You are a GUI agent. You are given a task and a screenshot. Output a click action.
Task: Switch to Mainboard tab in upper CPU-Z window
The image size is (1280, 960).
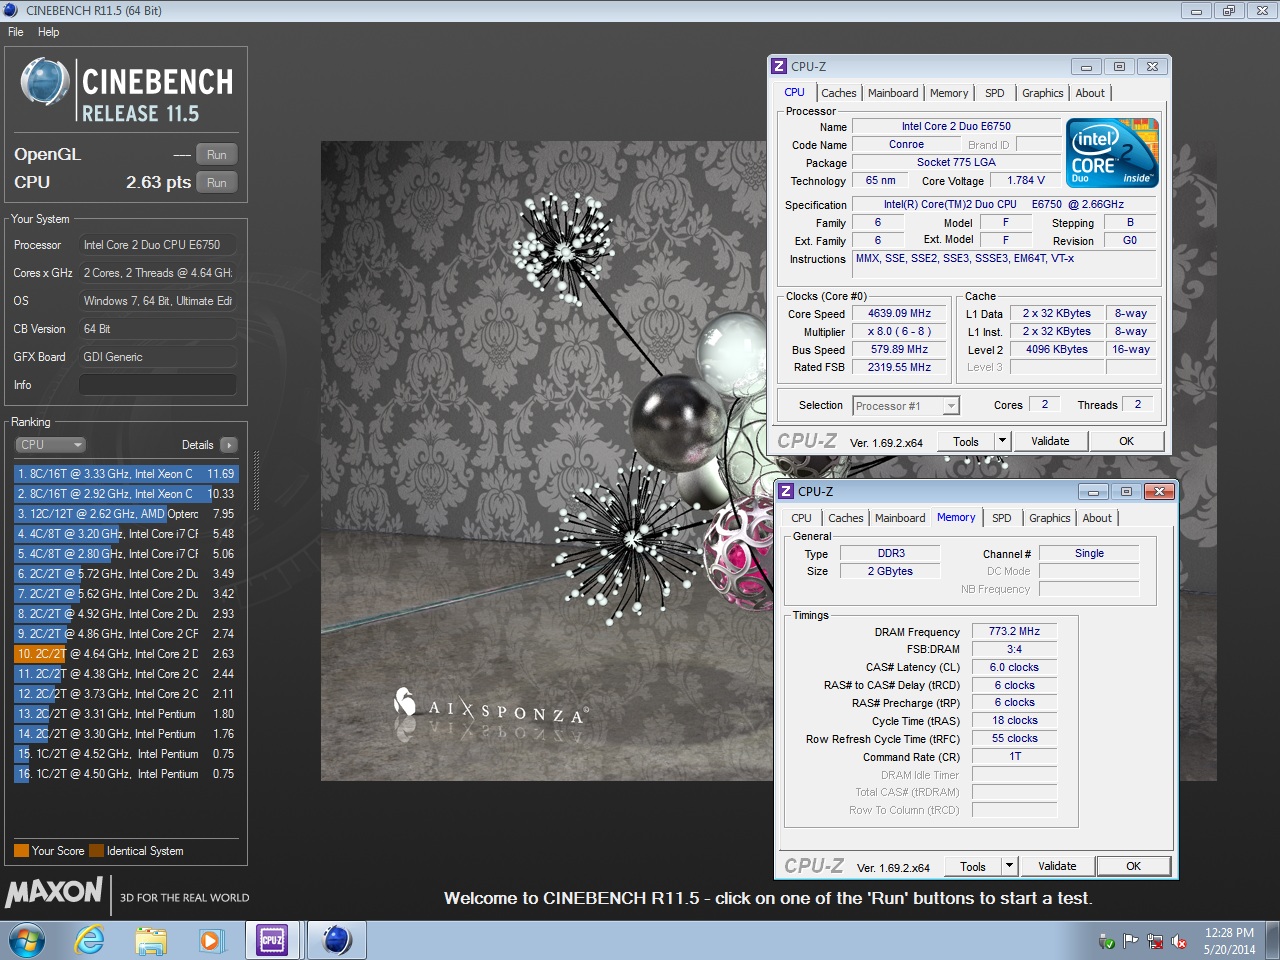point(893,93)
